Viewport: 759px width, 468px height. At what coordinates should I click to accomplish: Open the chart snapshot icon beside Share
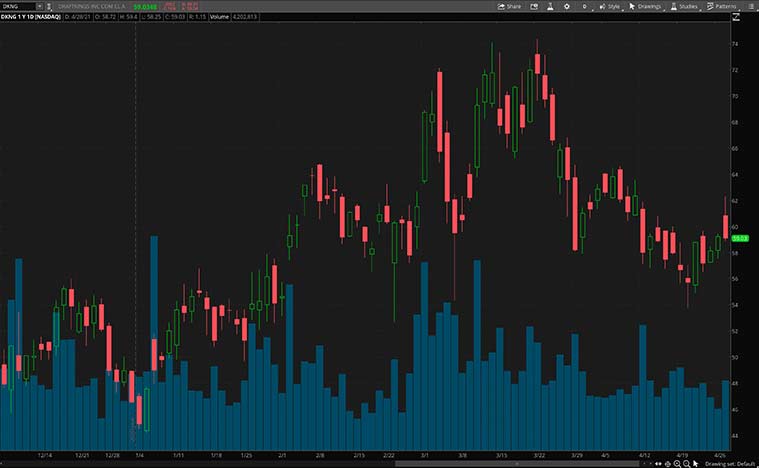pyautogui.click(x=534, y=6)
